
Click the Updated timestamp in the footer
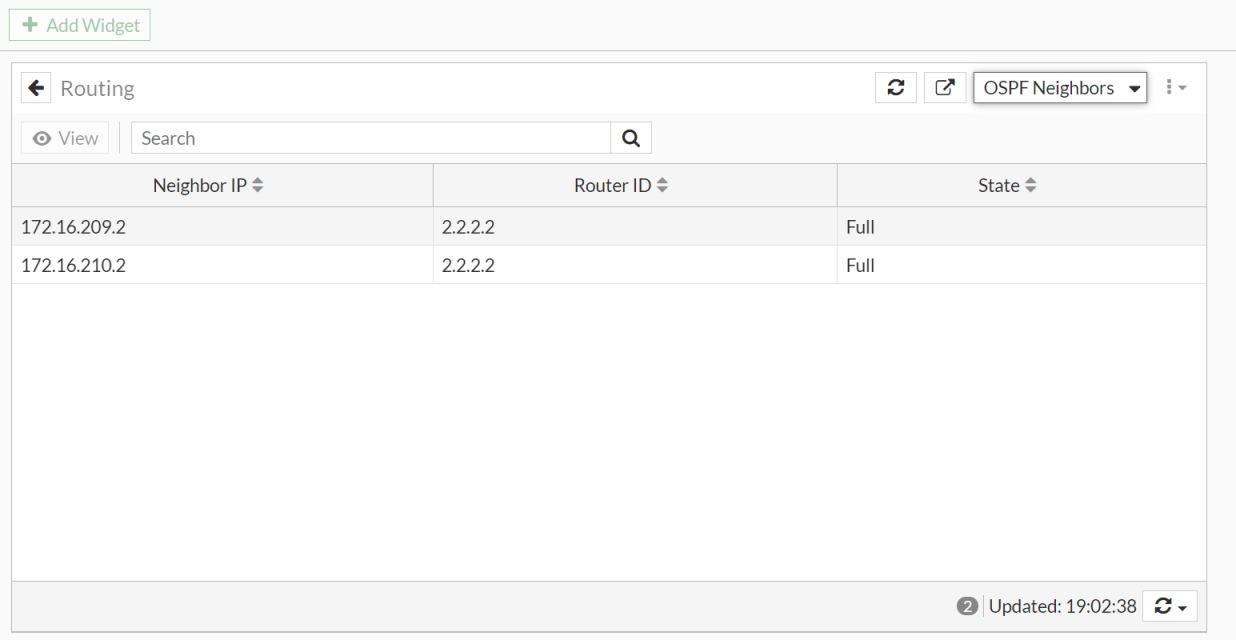click(x=1062, y=606)
